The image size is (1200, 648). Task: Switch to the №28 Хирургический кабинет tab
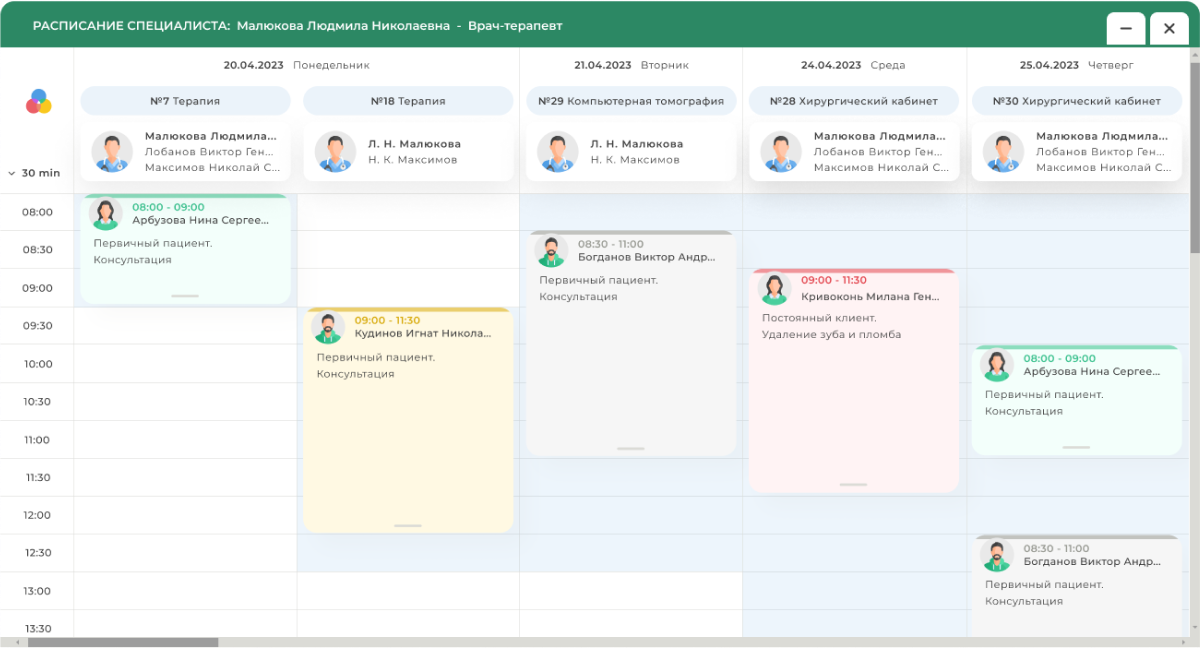[x=854, y=101]
